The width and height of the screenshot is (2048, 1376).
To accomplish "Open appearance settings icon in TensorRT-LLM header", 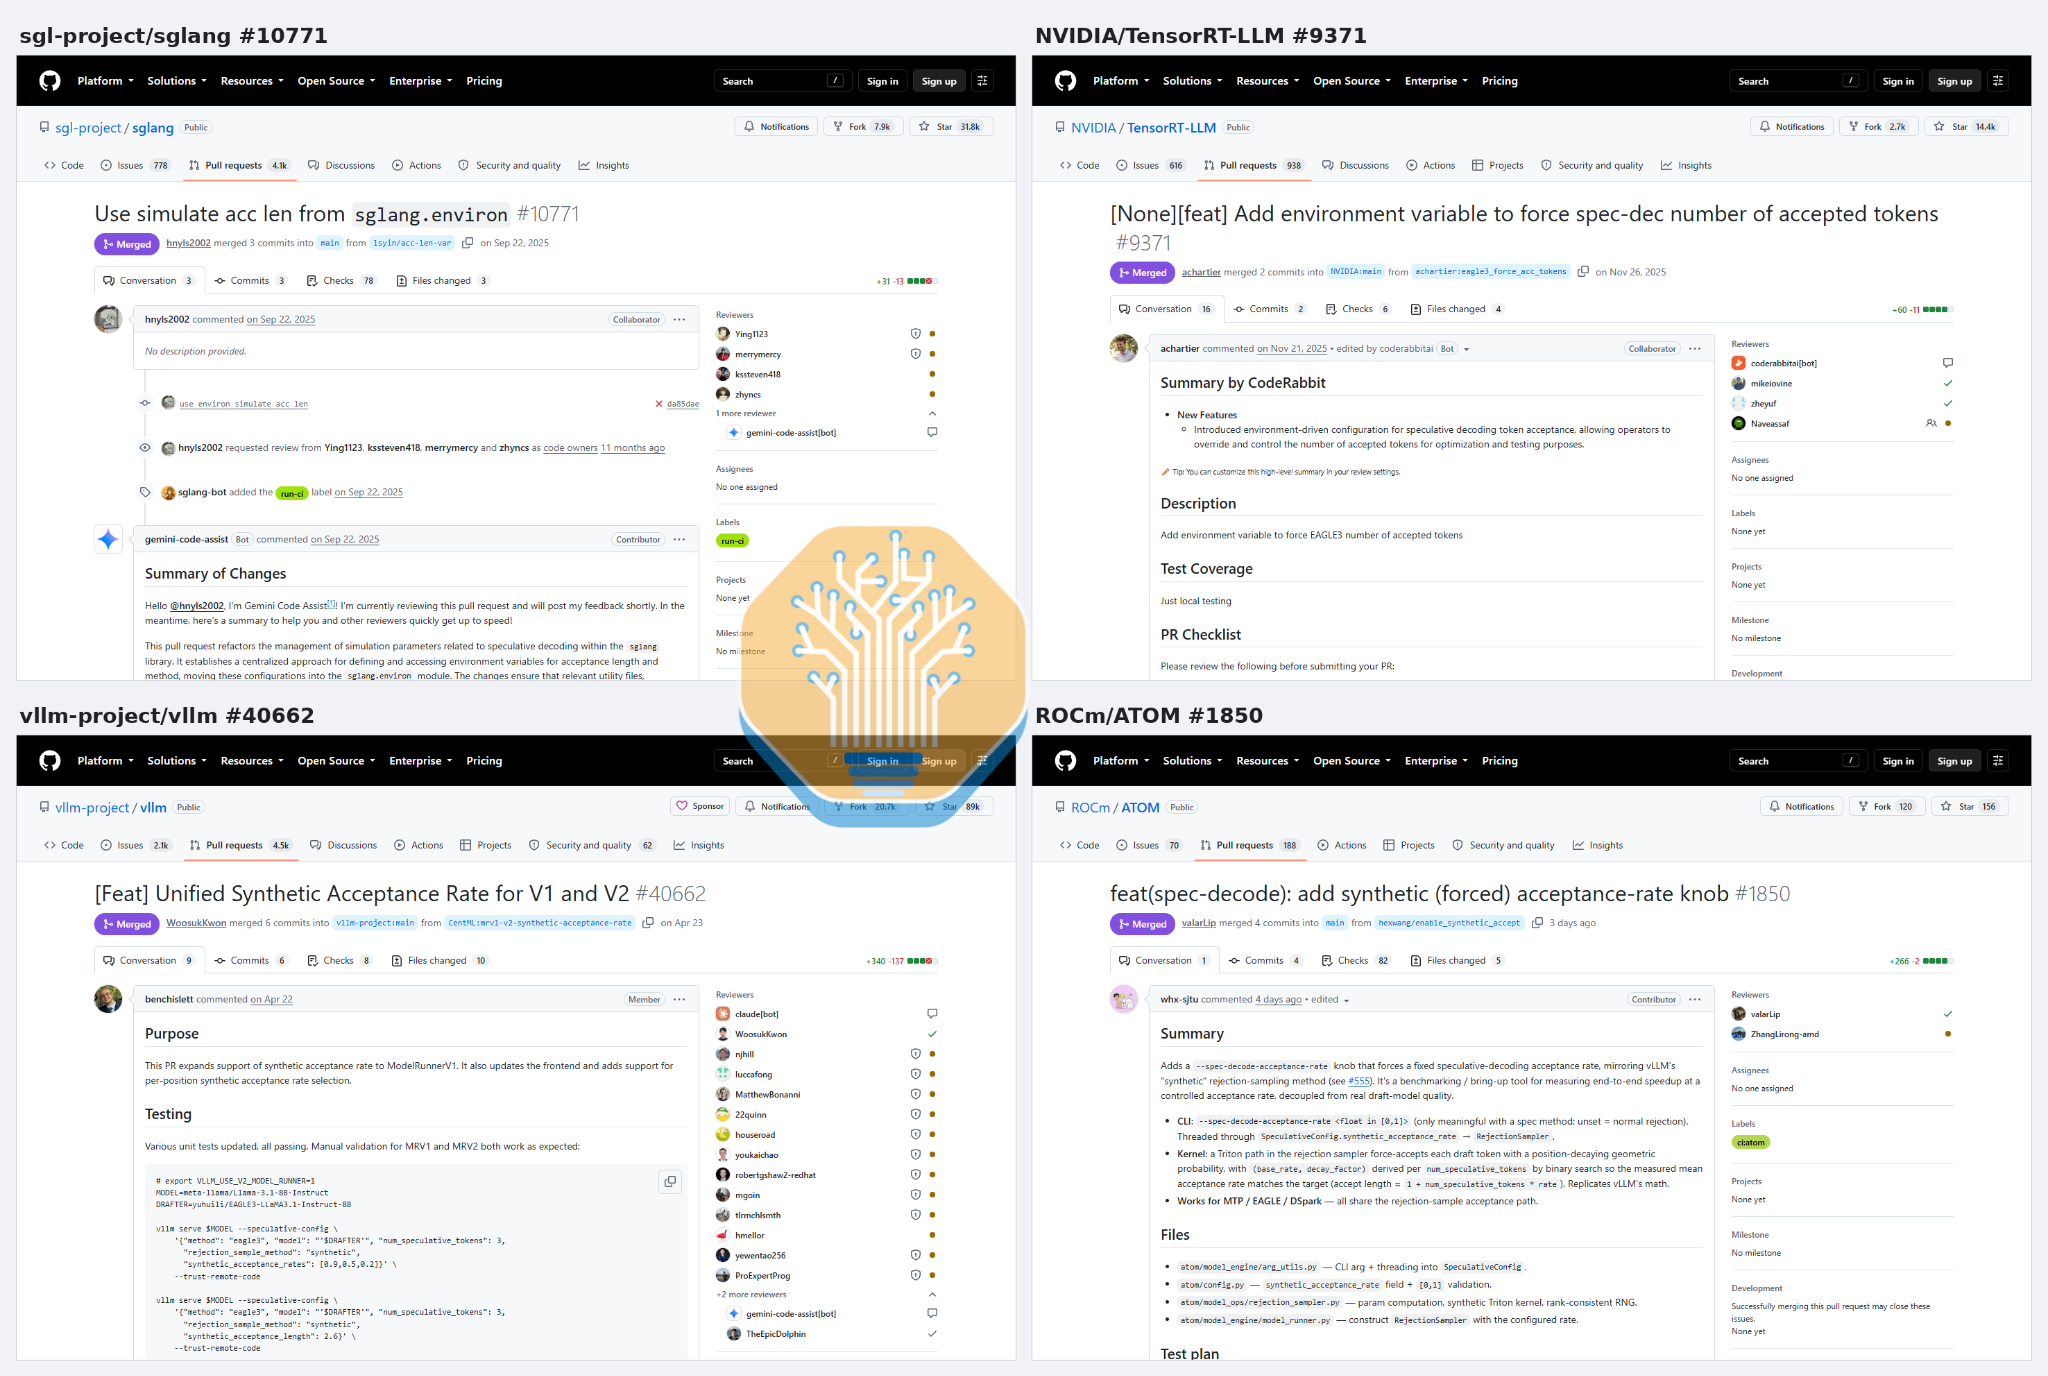I will pos(1998,81).
